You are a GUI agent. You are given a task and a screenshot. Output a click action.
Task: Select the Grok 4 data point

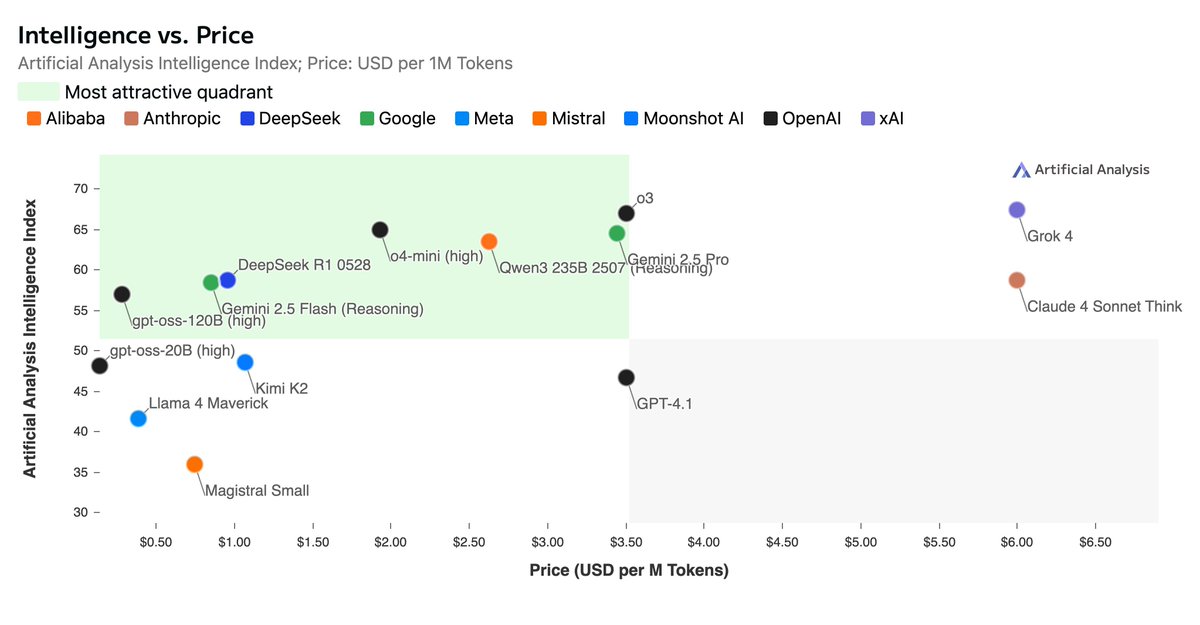[1017, 210]
